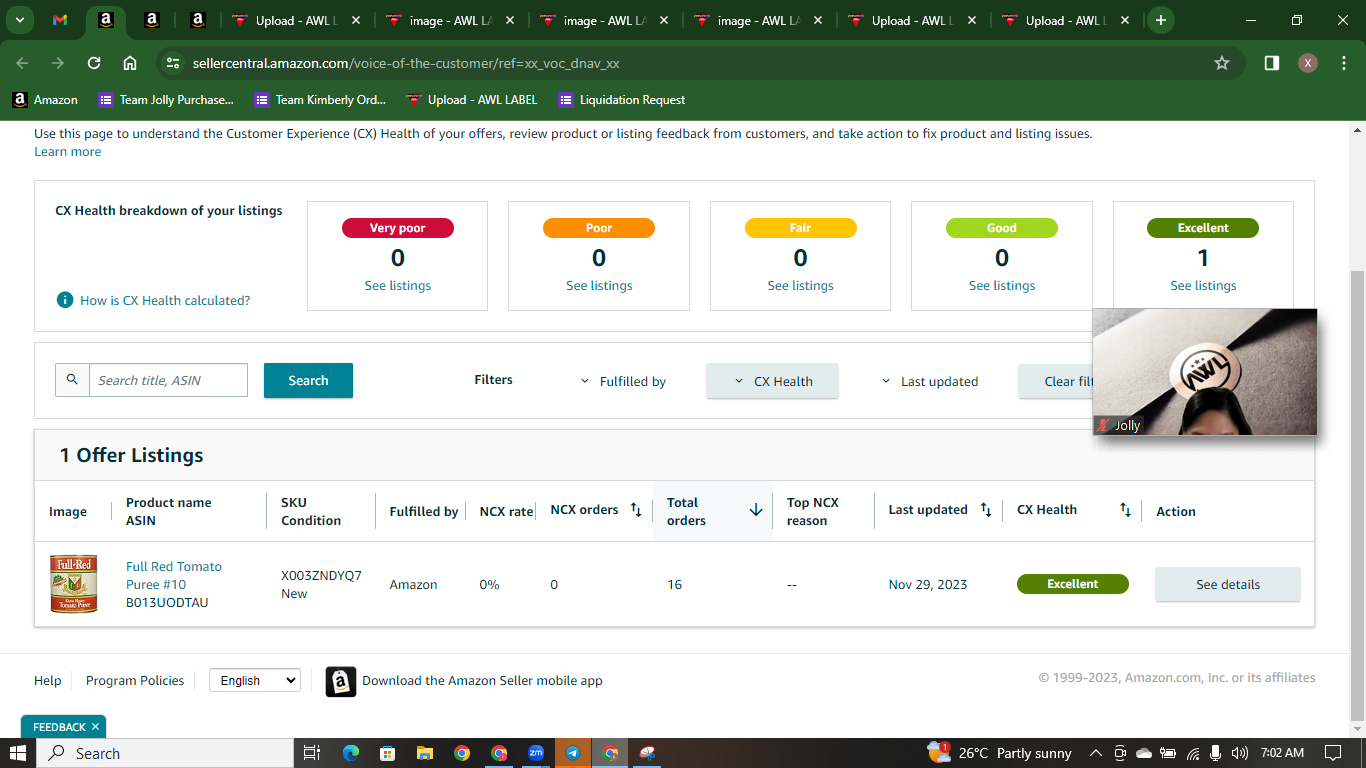The image size is (1366, 768).
Task: Sort the CX Health column arrows
Action: 1125,510
